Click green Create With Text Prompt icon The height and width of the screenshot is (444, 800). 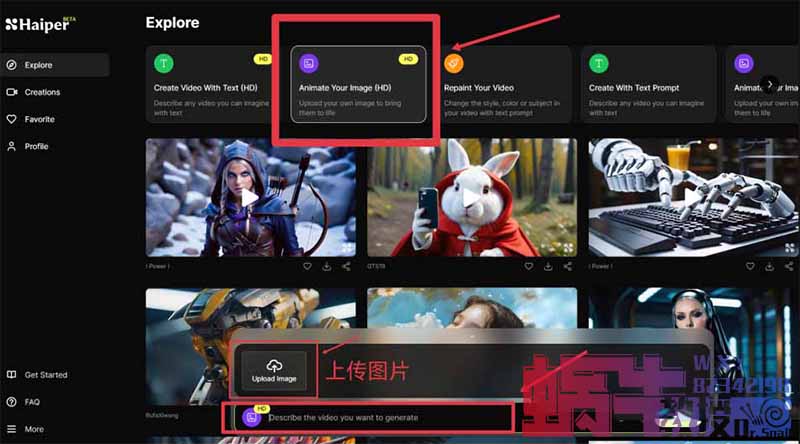[x=600, y=62]
